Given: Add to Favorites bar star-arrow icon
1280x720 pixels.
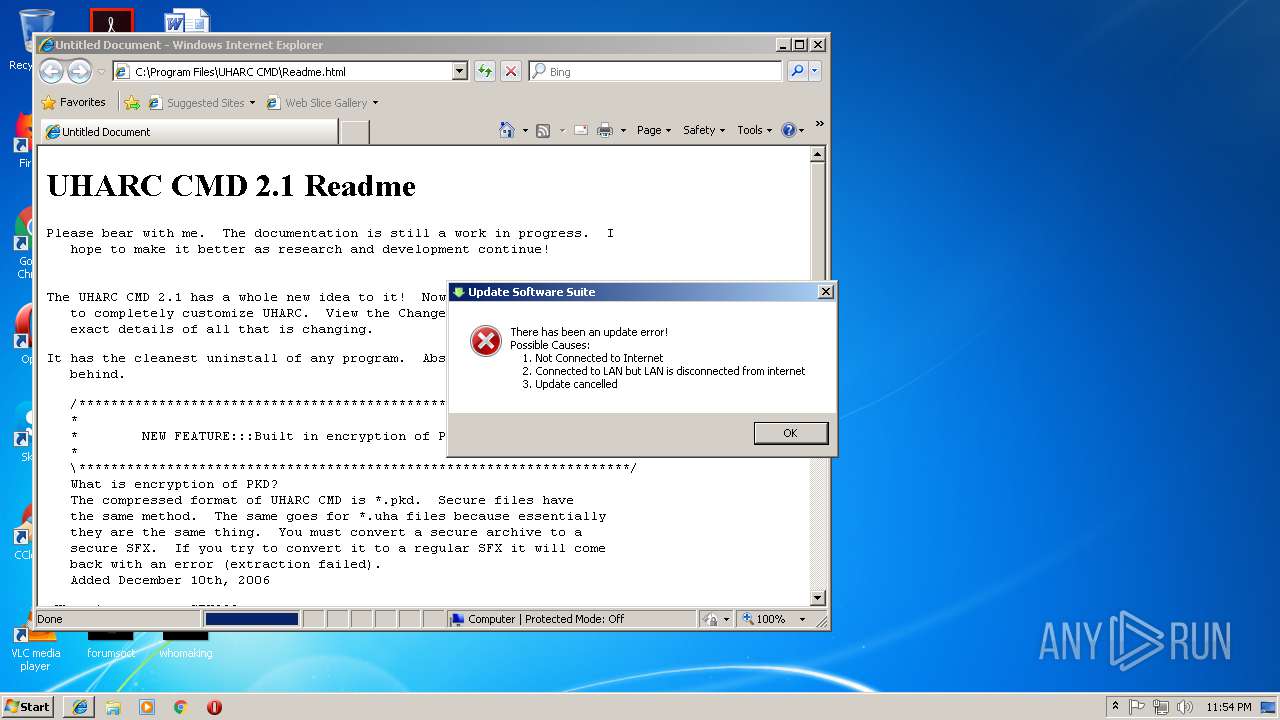Looking at the screenshot, I should tap(131, 102).
